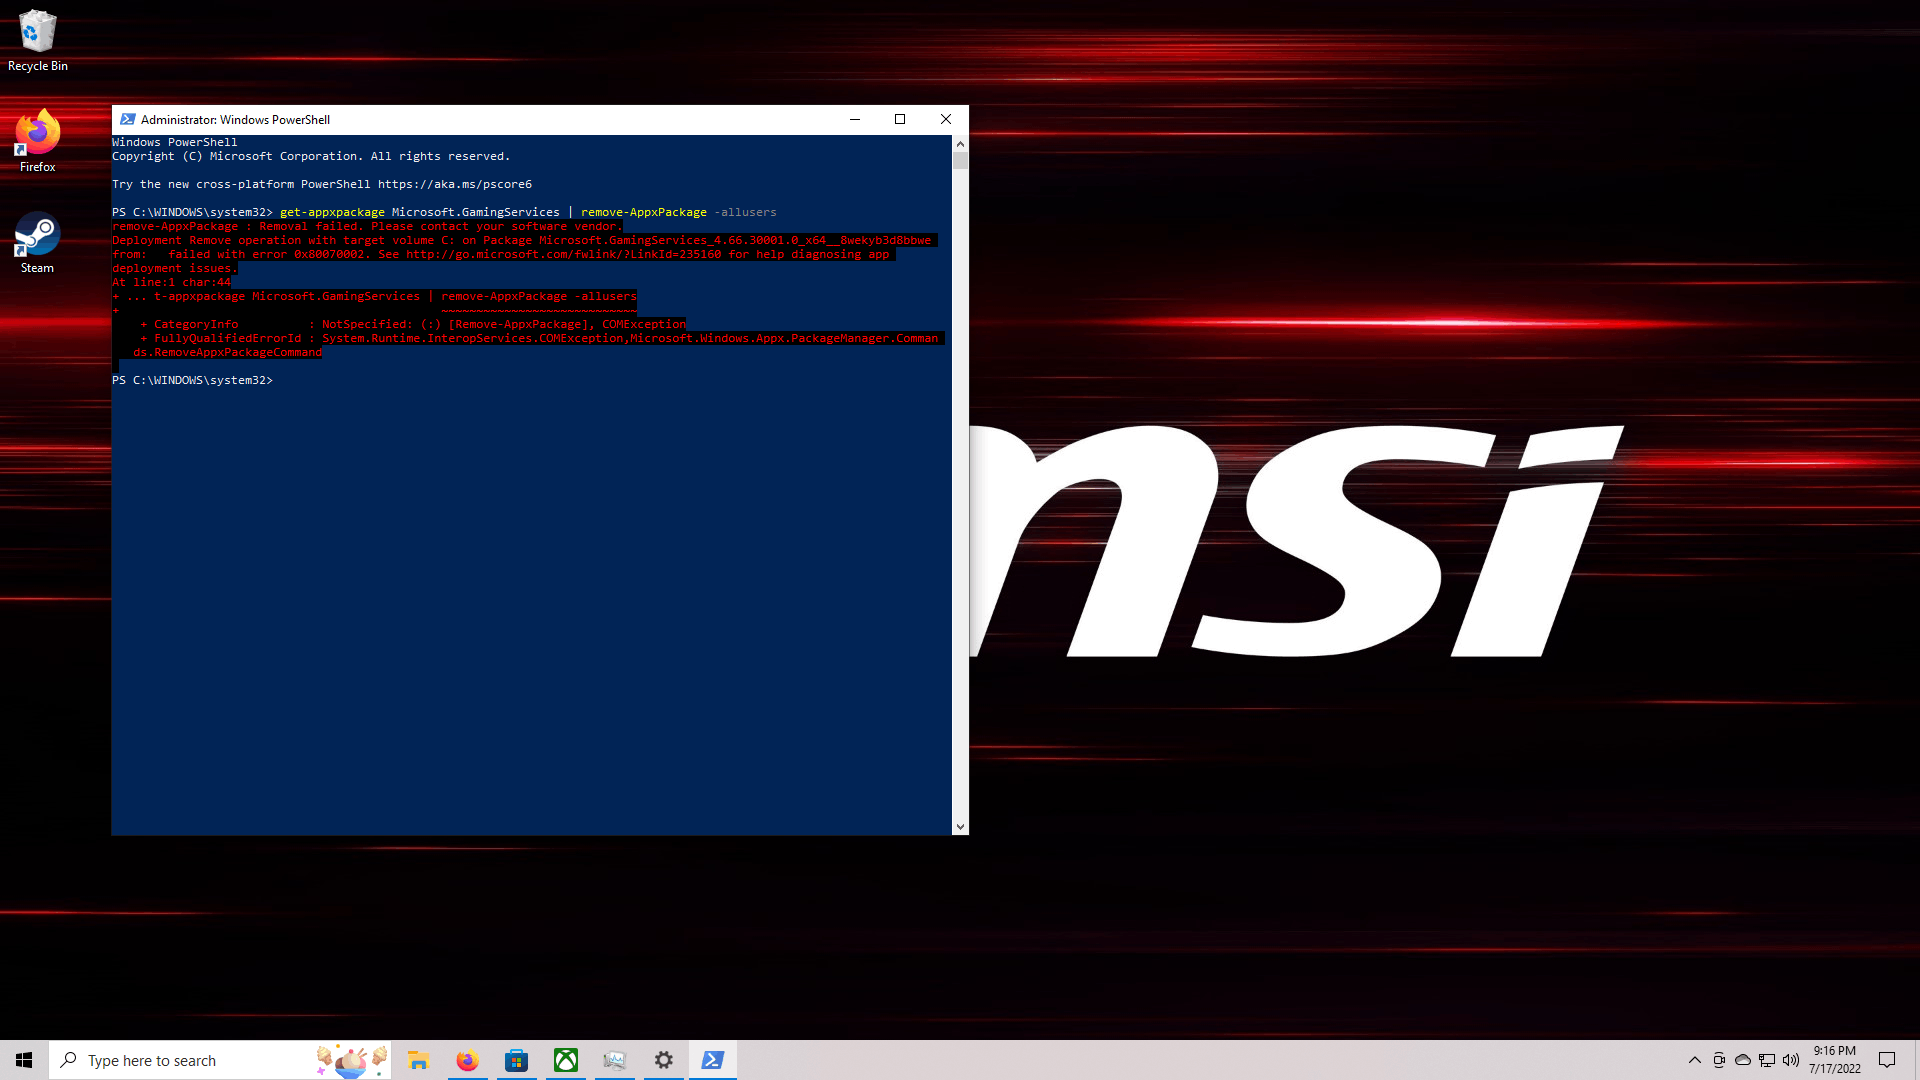Open the PowerShell title bar icon system menu
This screenshot has height=1080, width=1920.
128,119
